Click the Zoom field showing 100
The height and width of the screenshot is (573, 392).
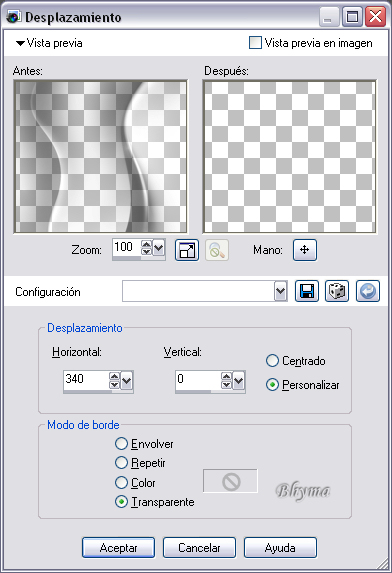click(127, 247)
